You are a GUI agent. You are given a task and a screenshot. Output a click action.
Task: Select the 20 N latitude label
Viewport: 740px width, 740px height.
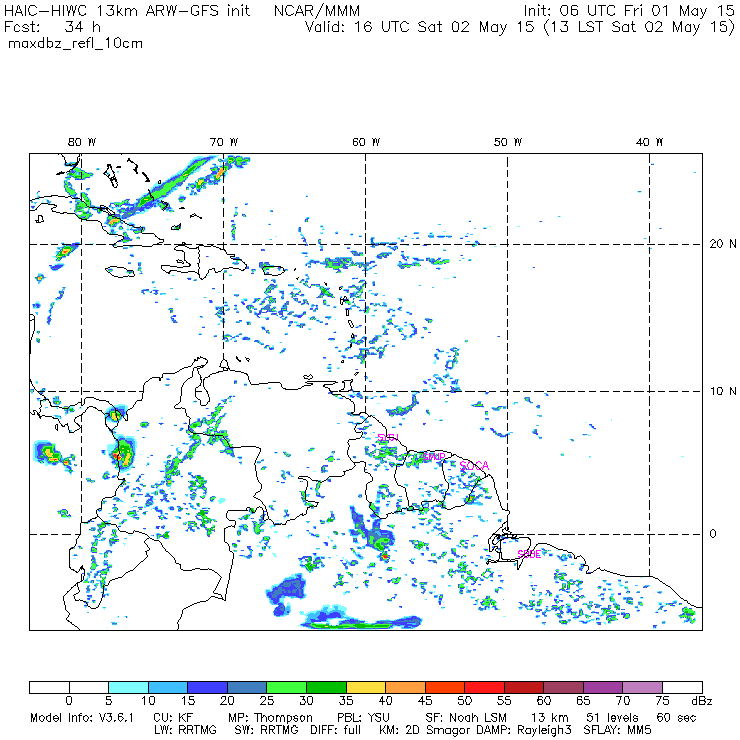pos(723,244)
